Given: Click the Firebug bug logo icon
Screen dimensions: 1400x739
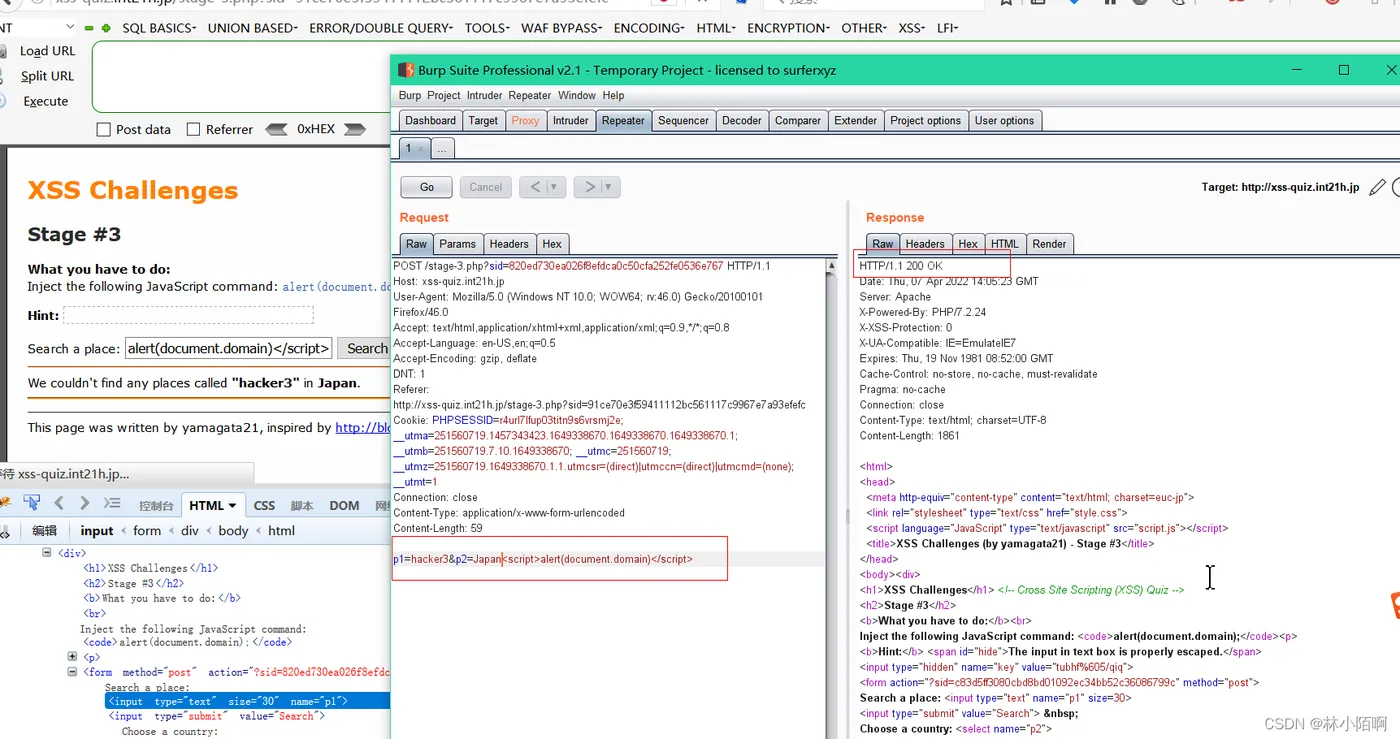Looking at the screenshot, I should point(5,503).
